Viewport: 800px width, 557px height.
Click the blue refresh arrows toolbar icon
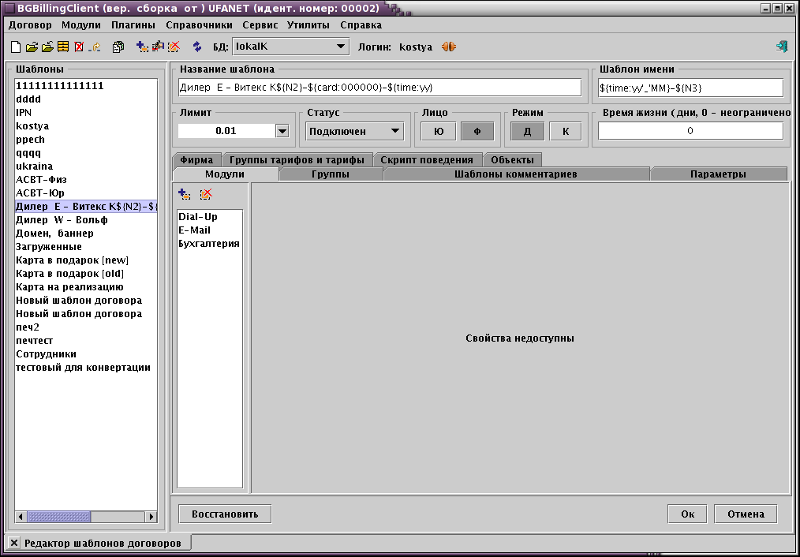[197, 46]
